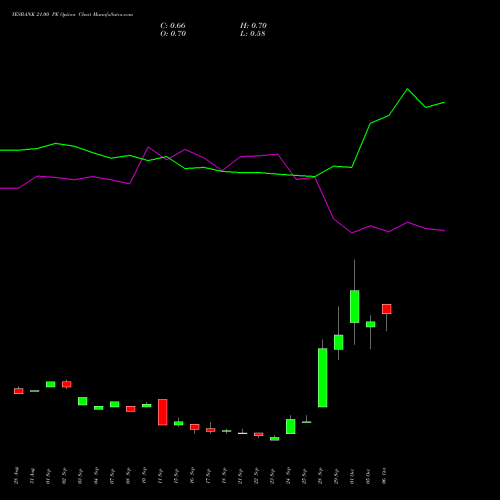The width and height of the screenshot is (500, 500).
Task: Click the YESBANK 21.00 PE chart title
Action: pyautogui.click(x=72, y=15)
